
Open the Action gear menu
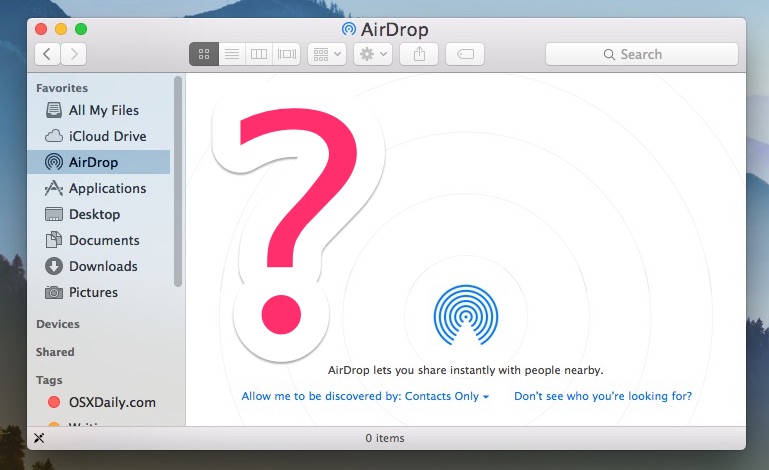(x=373, y=54)
